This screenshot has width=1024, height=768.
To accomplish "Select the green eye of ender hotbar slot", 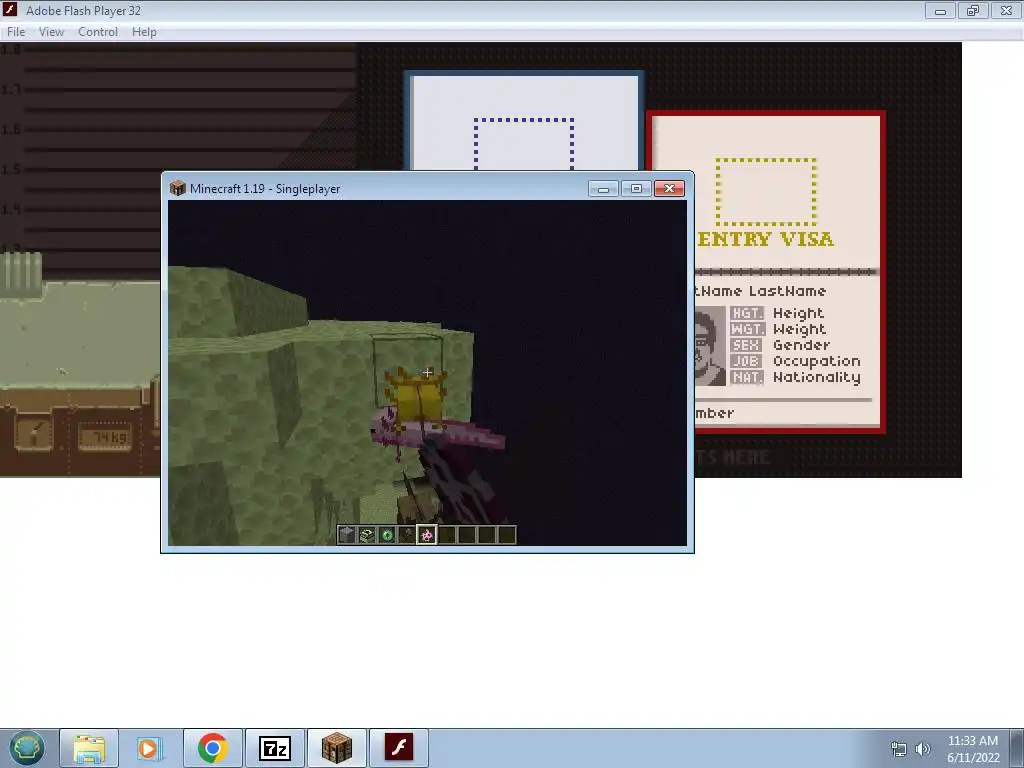I will coord(387,535).
